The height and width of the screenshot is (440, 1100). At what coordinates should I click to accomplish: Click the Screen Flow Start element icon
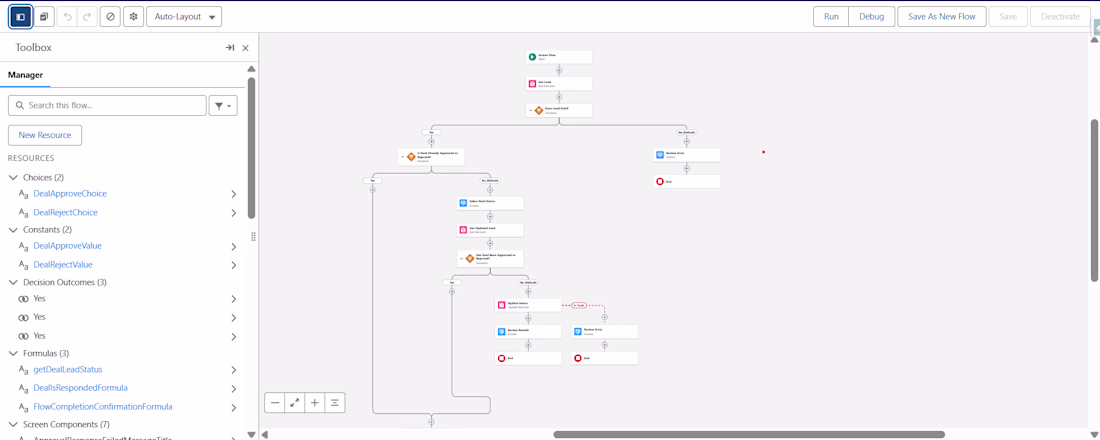coord(532,57)
